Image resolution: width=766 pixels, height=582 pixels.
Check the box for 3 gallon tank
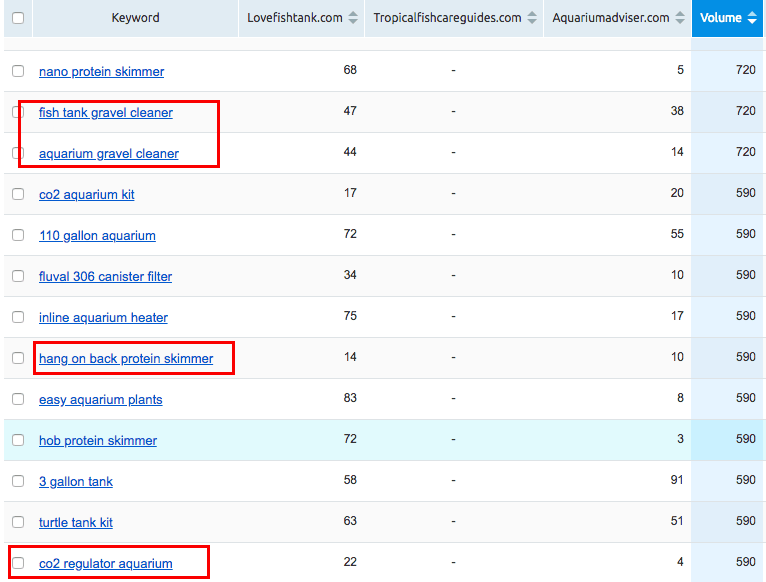(18, 481)
